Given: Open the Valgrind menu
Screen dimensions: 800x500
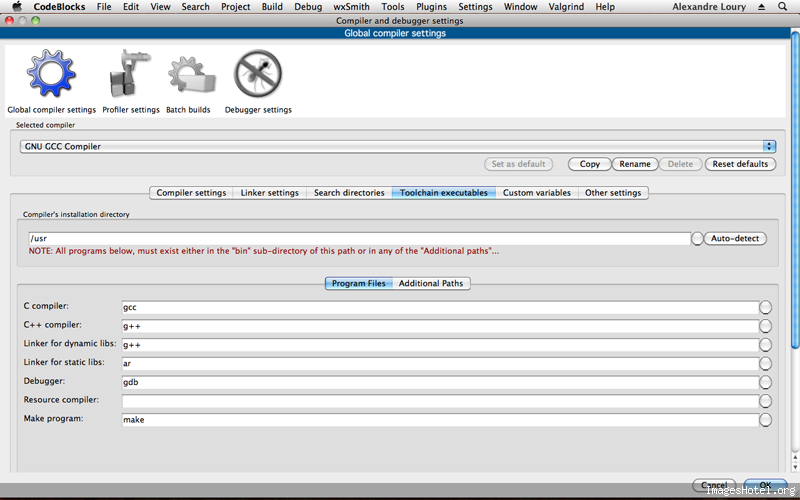Looking at the screenshot, I should point(566,7).
